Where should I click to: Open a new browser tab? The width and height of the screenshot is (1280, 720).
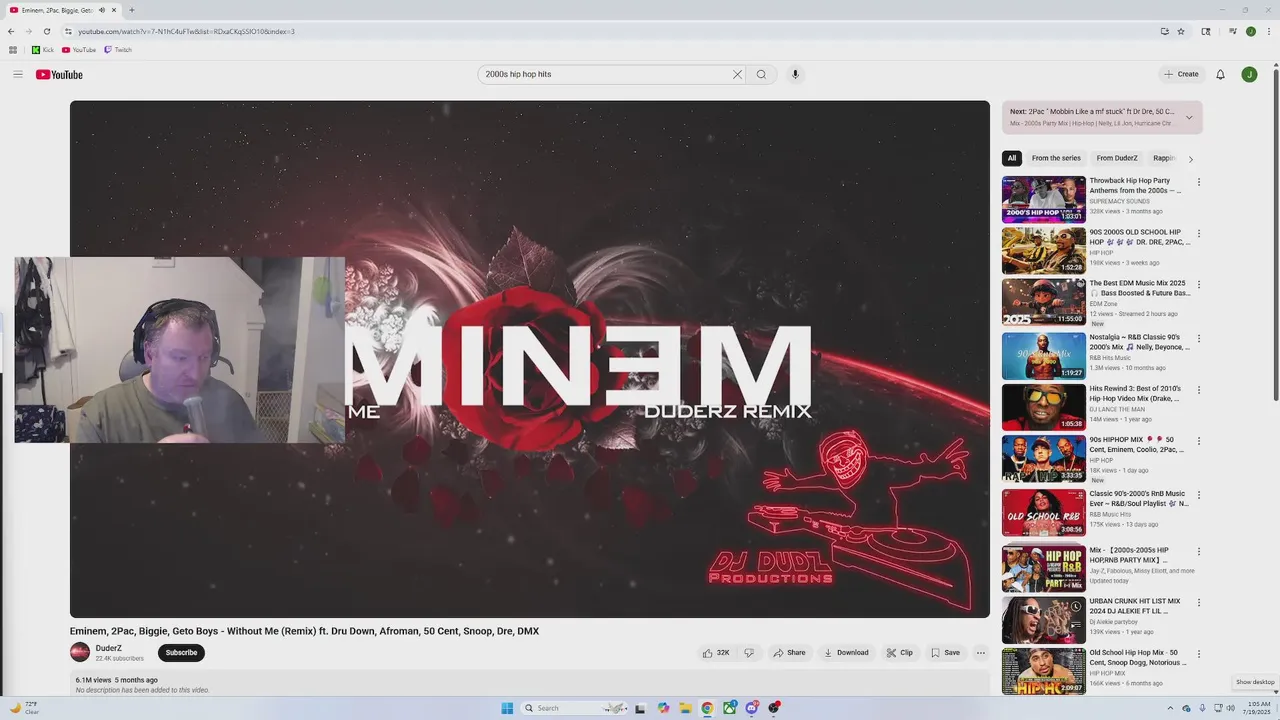coord(132,10)
